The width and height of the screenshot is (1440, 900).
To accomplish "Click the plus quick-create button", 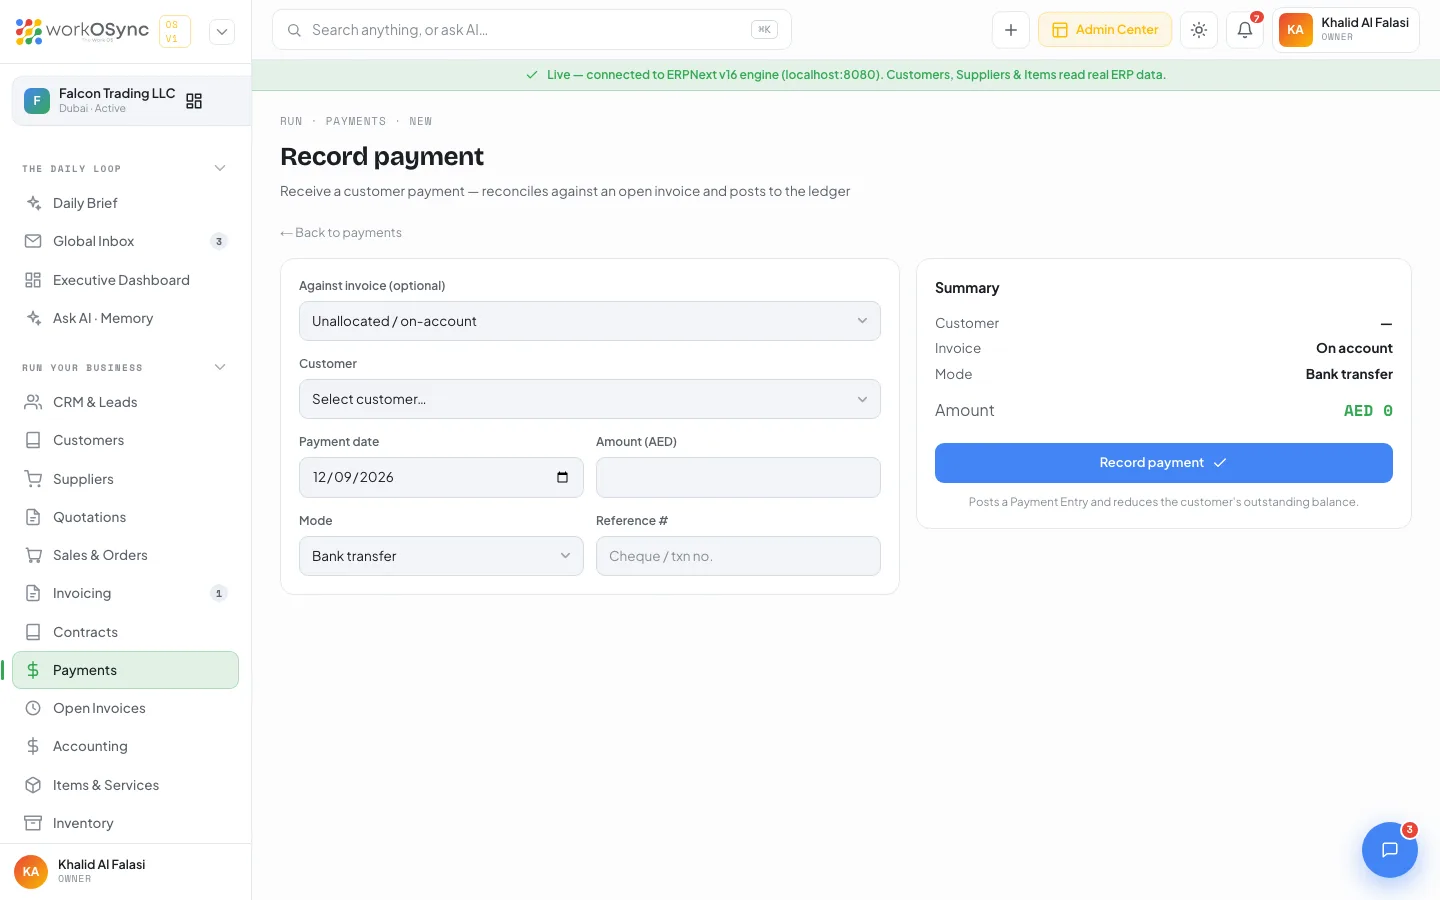I will point(1011,30).
